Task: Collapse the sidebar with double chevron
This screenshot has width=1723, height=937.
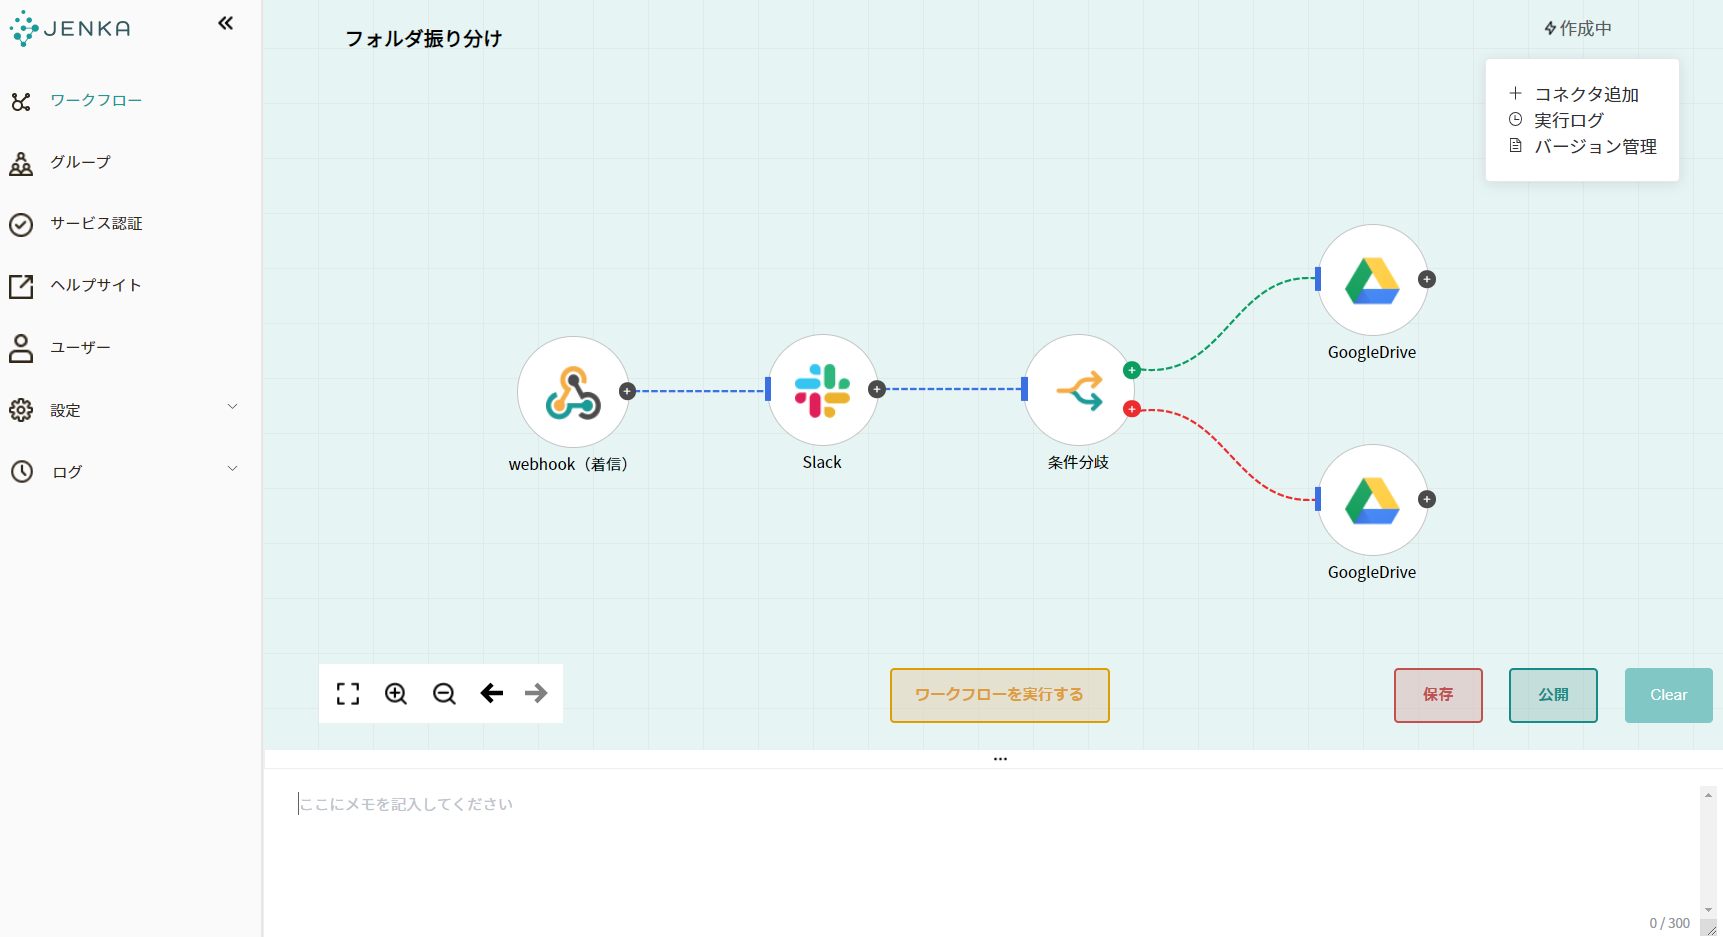Action: coord(226,23)
